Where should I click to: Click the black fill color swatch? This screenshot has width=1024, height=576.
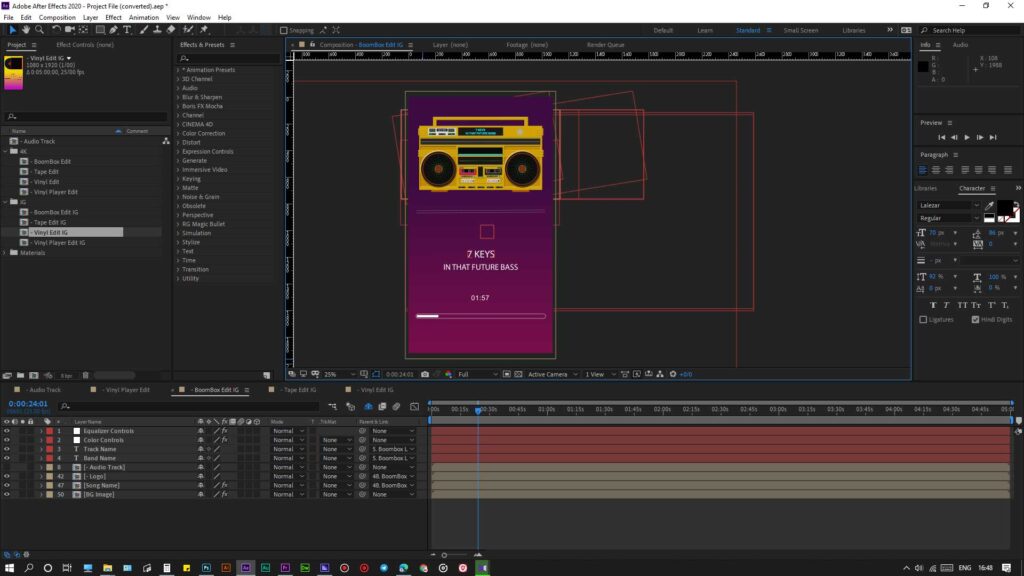coord(1004,208)
